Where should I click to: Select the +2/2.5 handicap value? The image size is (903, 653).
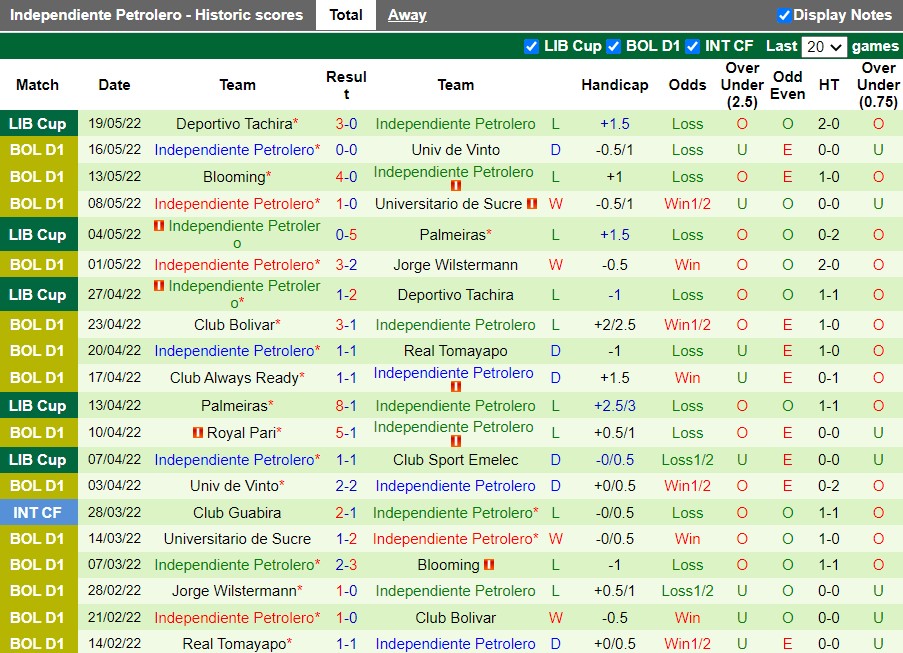pos(614,325)
